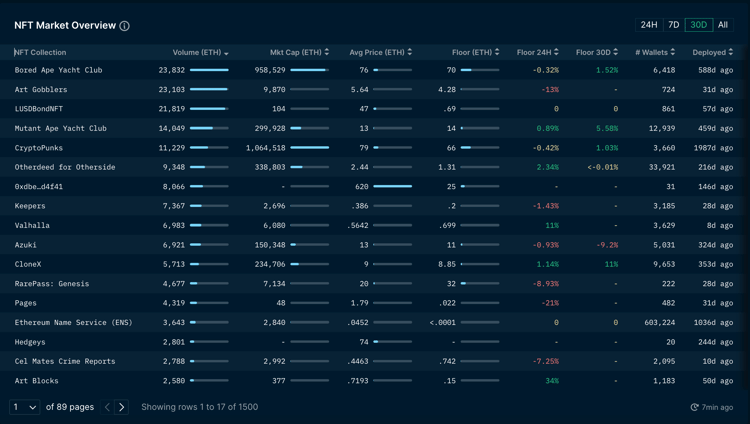Click market cap value 1,064,518
750x424 pixels.
point(265,148)
